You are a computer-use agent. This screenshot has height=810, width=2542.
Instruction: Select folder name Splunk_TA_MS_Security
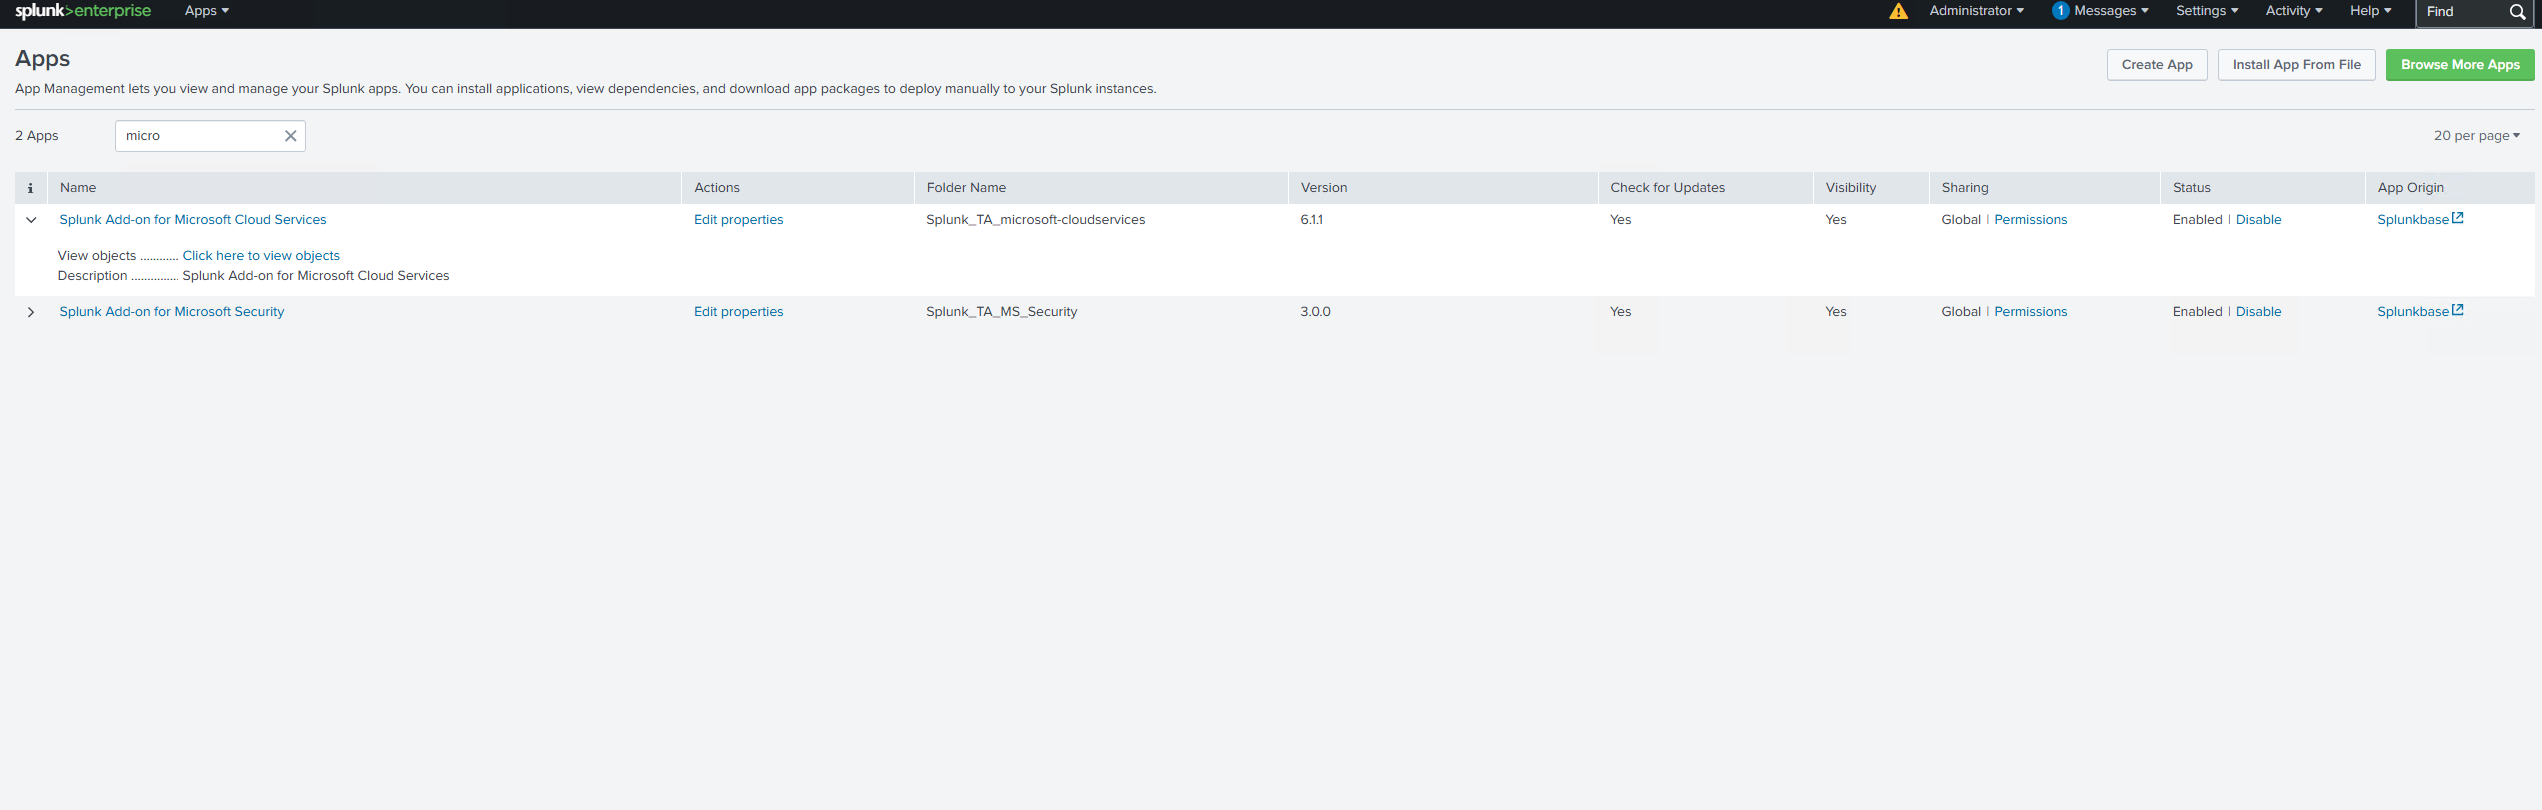[1002, 312]
